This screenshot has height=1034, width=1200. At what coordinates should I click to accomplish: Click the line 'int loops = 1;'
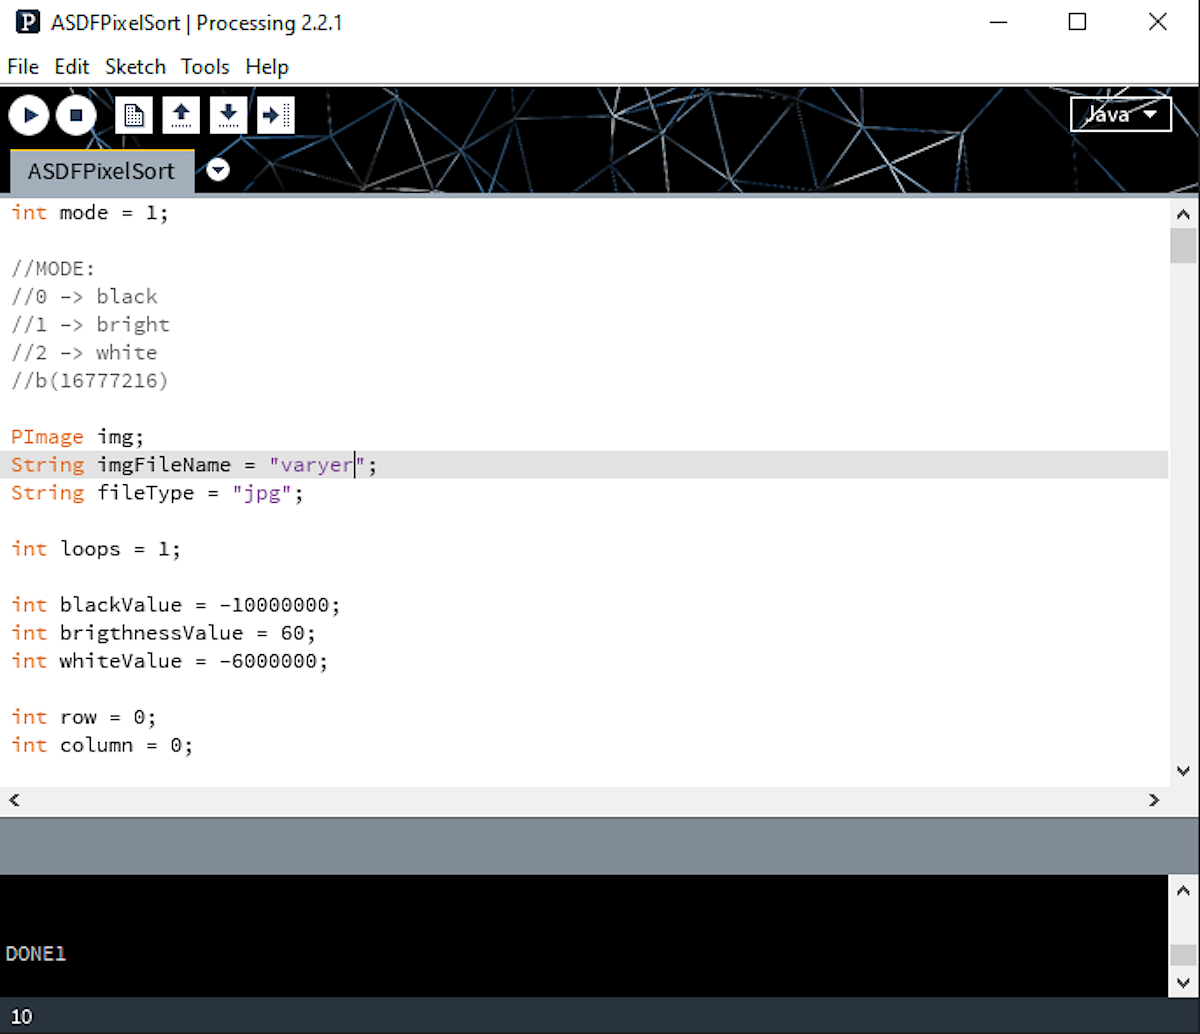coord(96,548)
